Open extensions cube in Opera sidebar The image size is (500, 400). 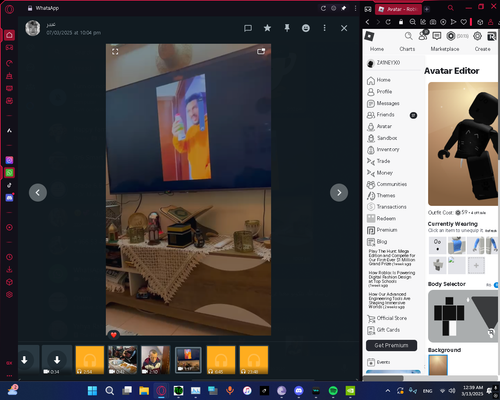[9, 282]
